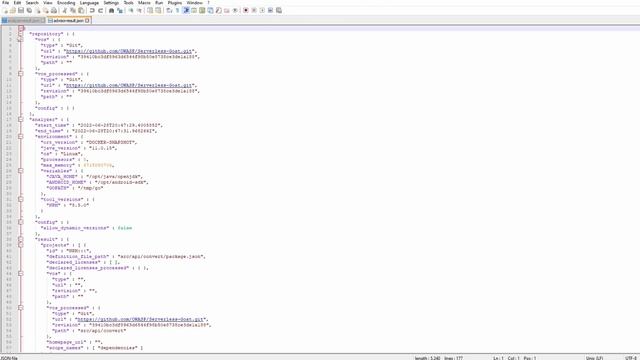This screenshot has height=360, width=640.
Task: Click the JSON file status bar label
Action: coord(9,358)
